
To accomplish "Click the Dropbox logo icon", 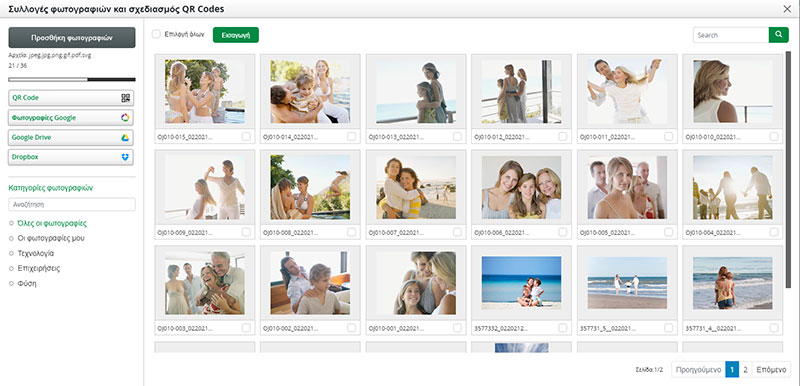I will 125,157.
